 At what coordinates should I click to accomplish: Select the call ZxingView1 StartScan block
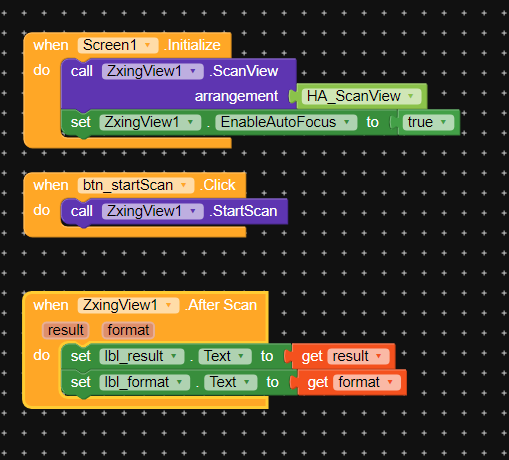pos(174,212)
